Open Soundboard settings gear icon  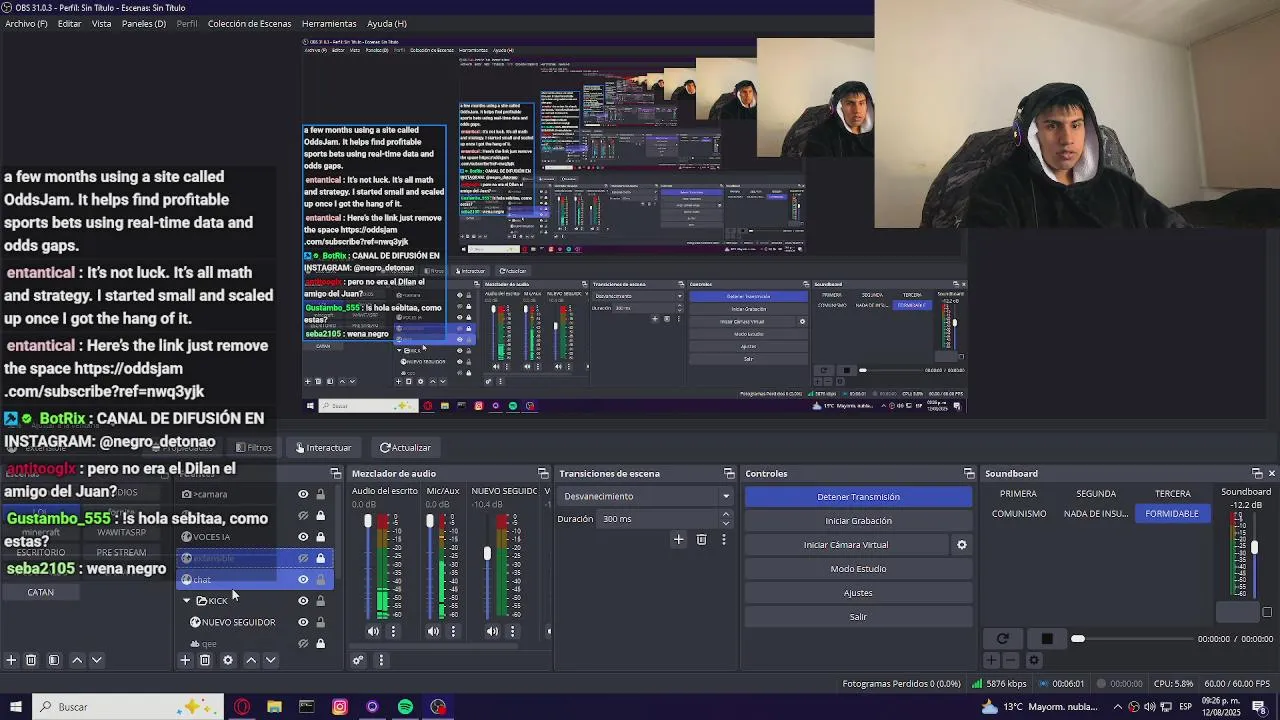click(x=1034, y=660)
